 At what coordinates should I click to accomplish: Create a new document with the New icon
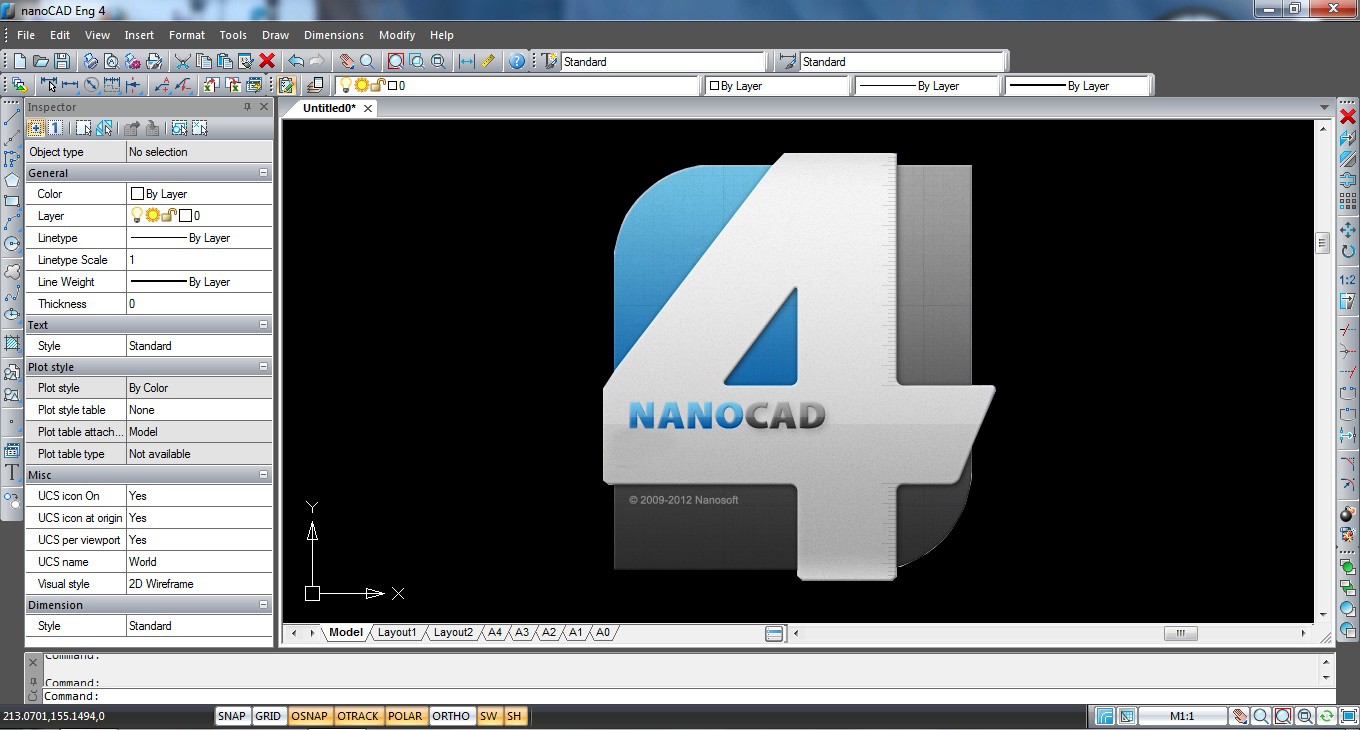pyautogui.click(x=20, y=61)
